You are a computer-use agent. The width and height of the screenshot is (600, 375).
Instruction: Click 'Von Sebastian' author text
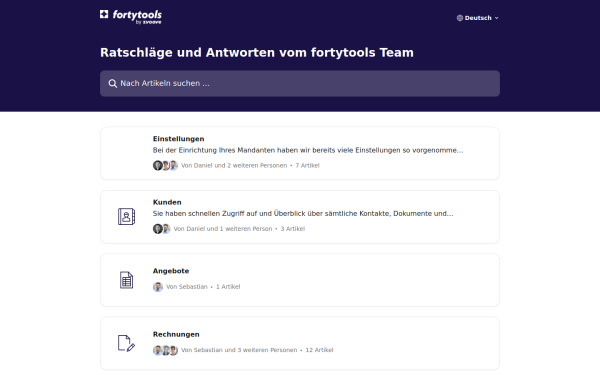coord(187,287)
